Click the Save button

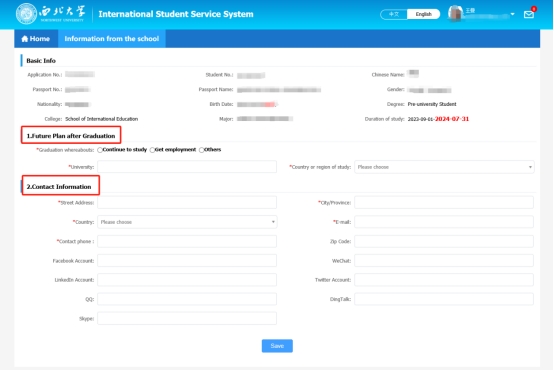pyautogui.click(x=277, y=346)
